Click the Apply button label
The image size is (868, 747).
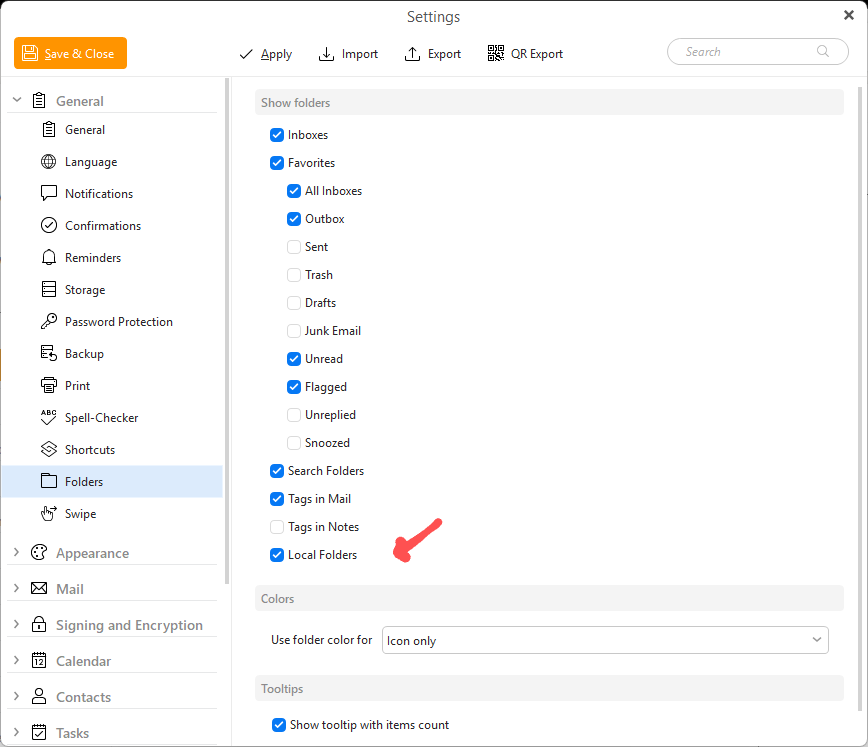(276, 54)
